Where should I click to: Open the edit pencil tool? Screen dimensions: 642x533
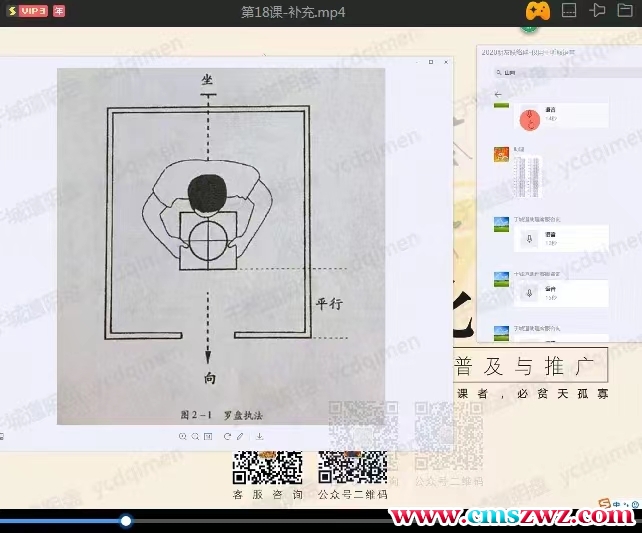coord(241,436)
